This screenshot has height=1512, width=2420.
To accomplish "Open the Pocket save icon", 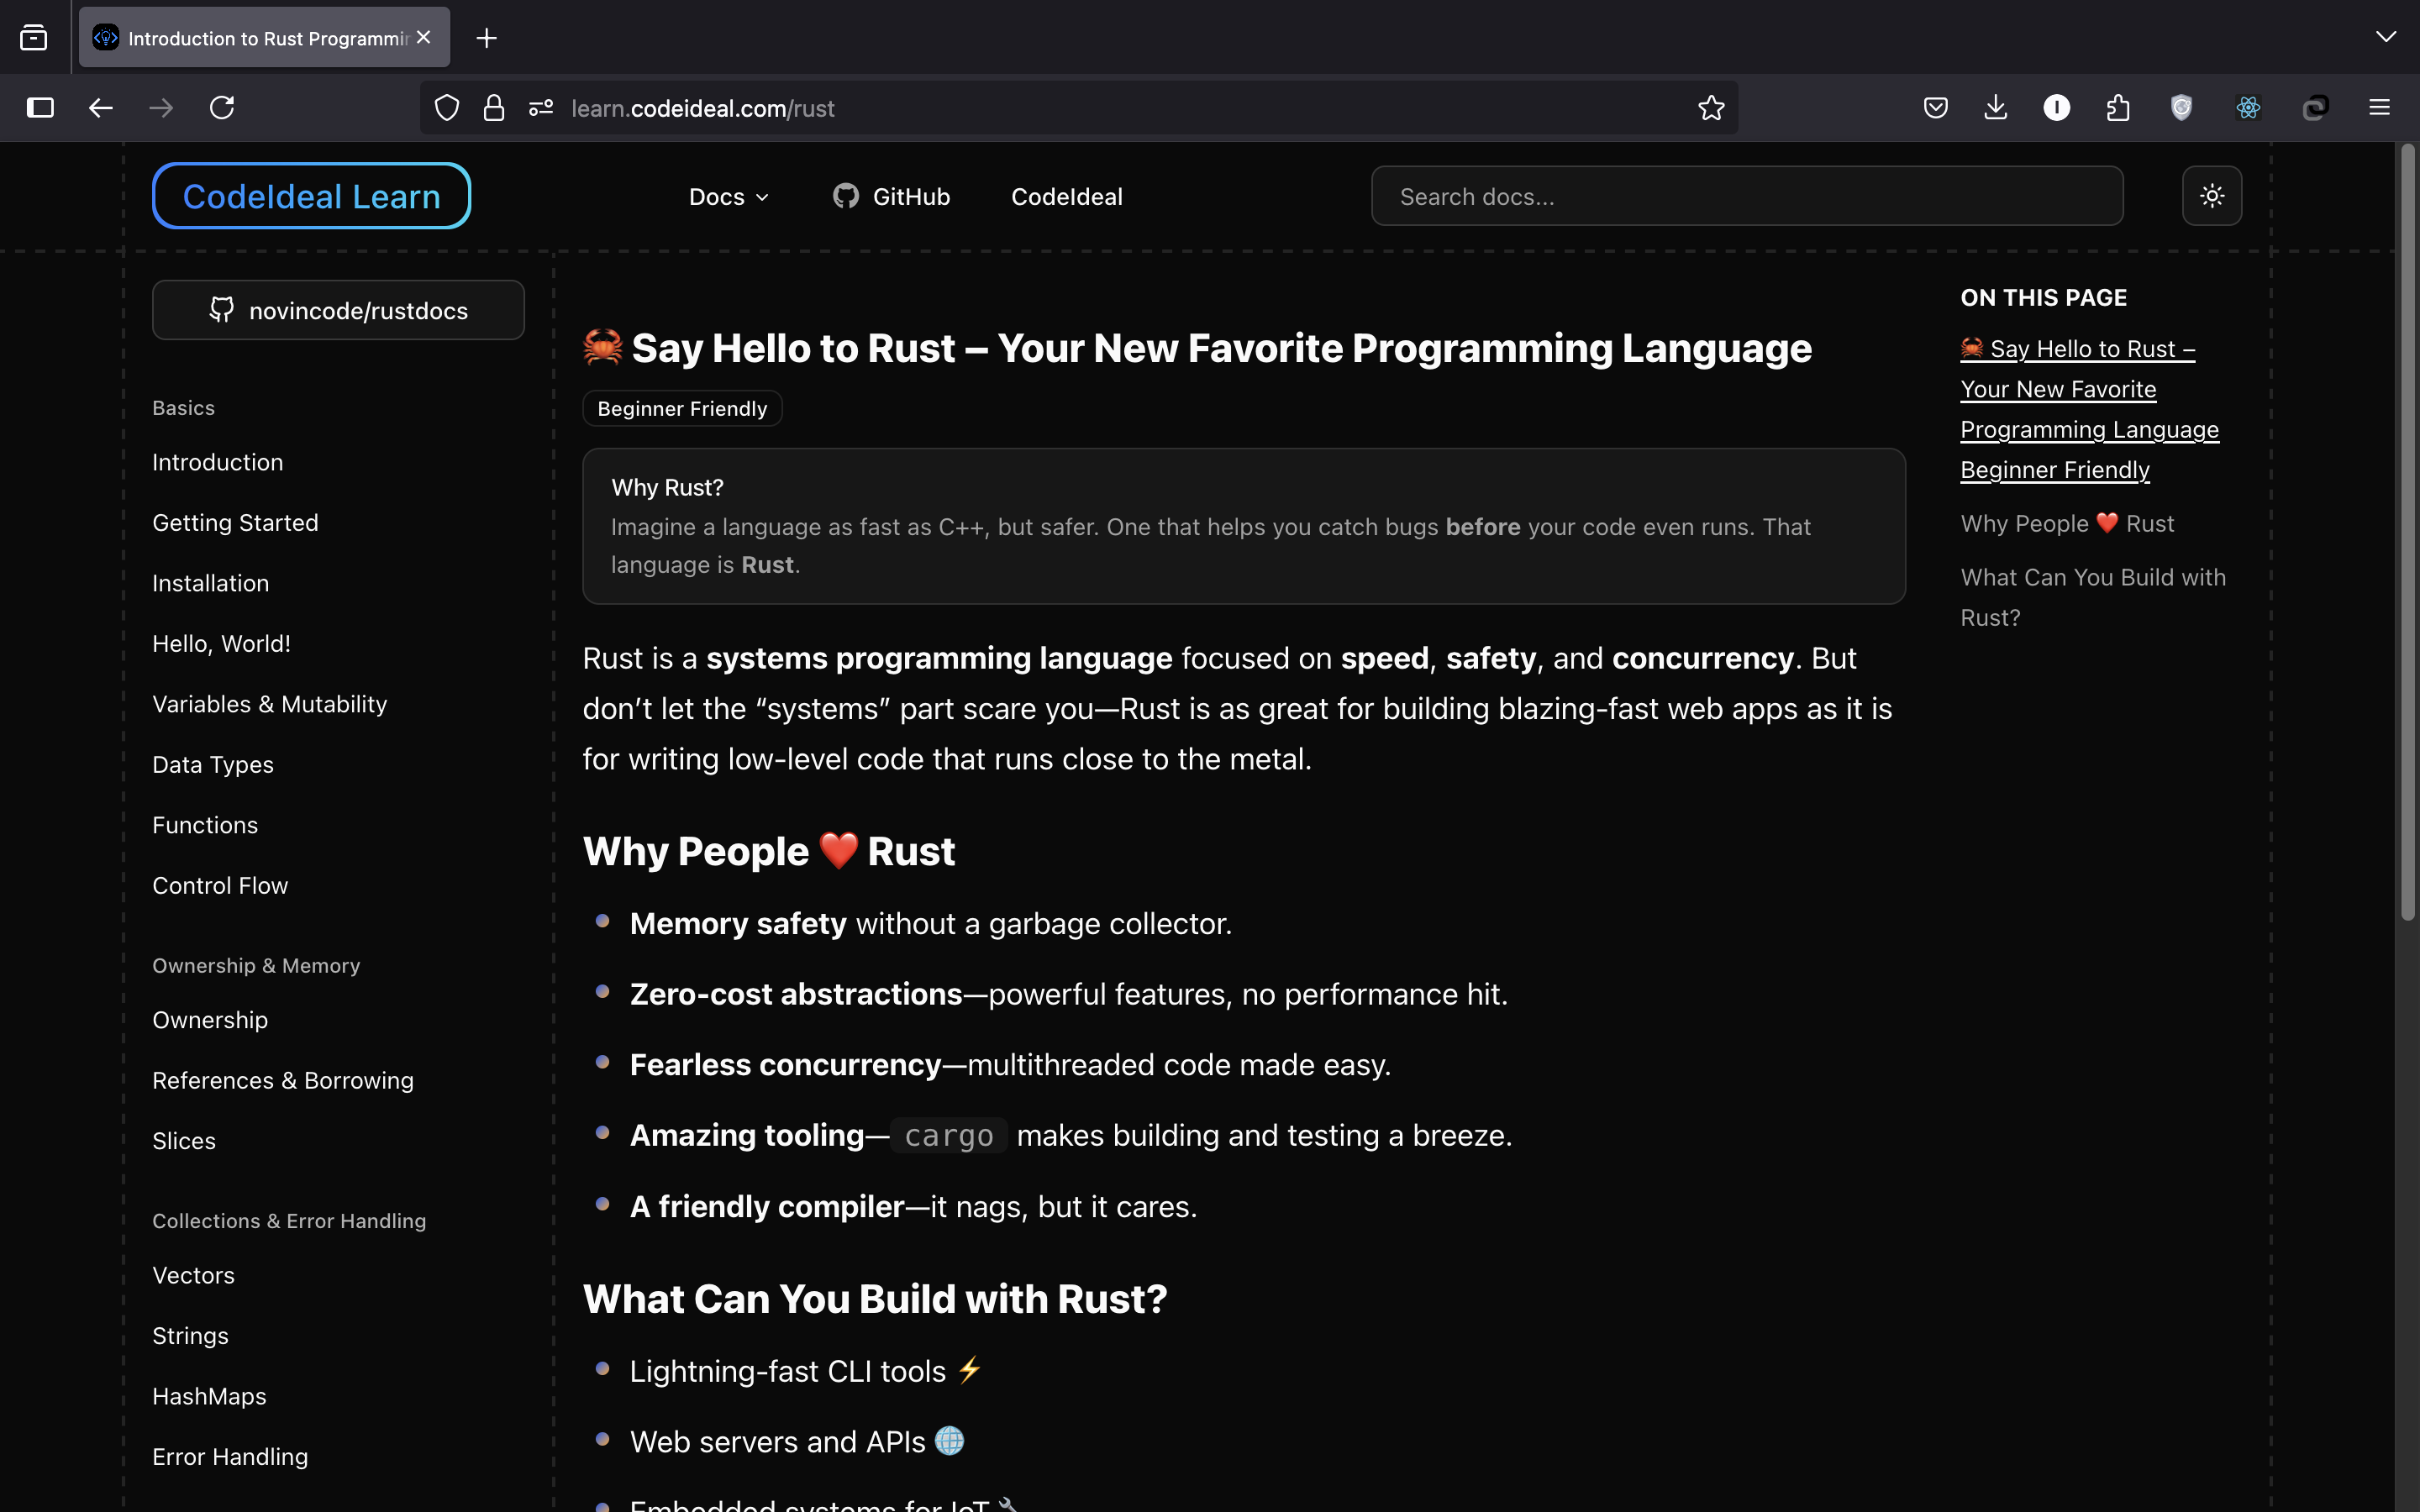I will point(1935,108).
